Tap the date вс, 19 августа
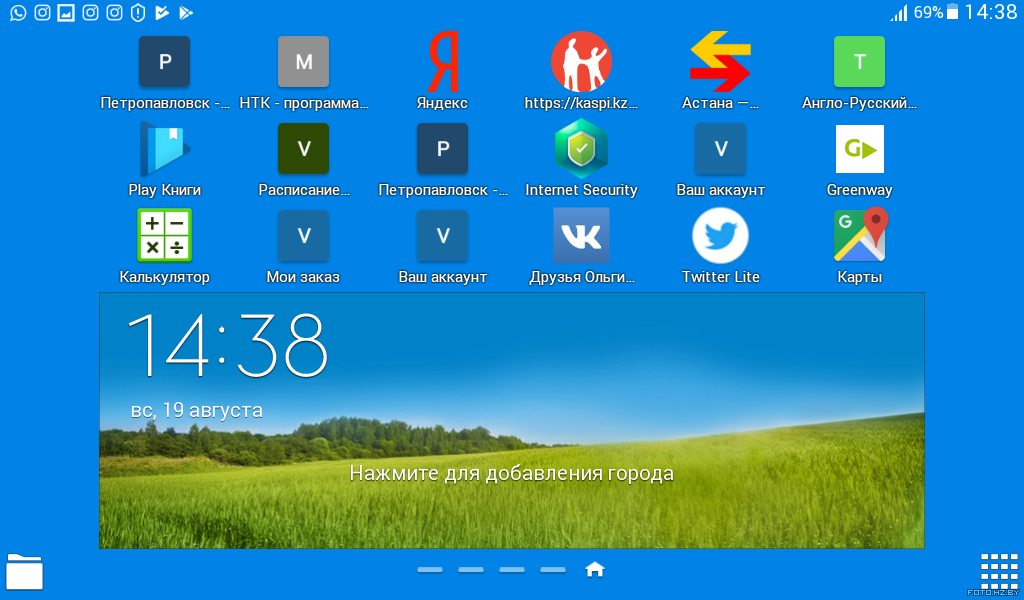The image size is (1024, 600). click(197, 411)
